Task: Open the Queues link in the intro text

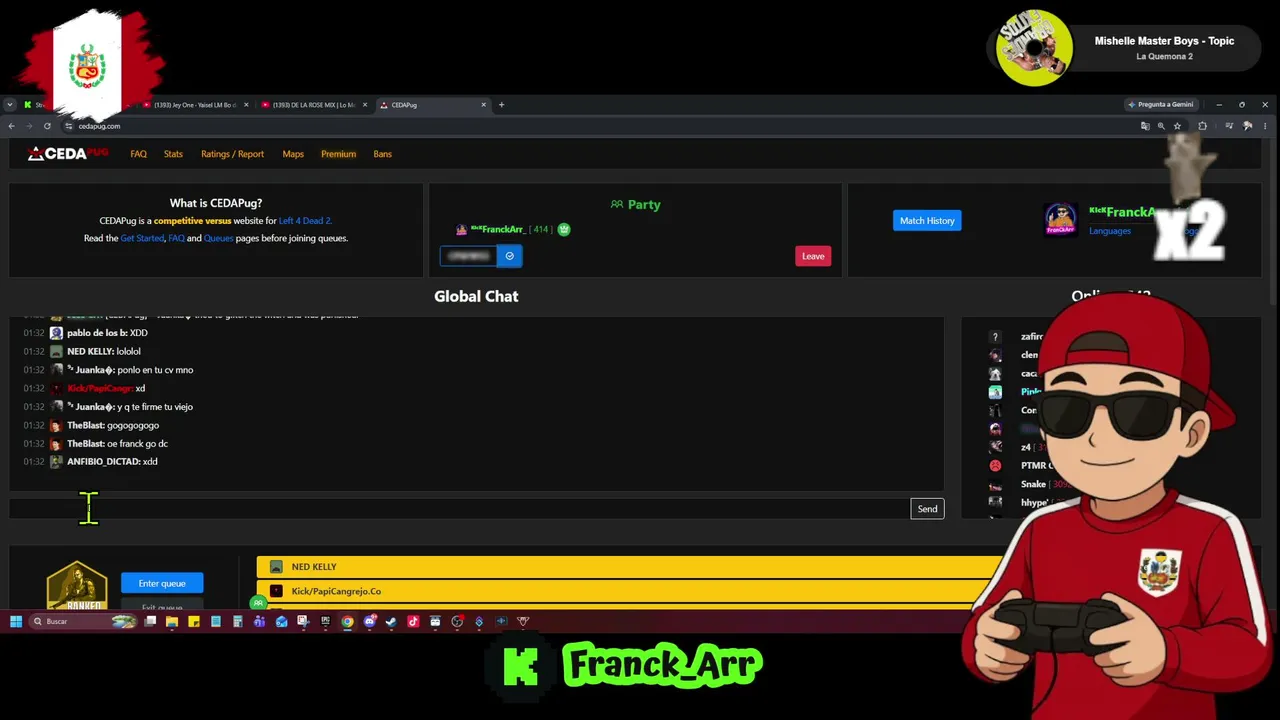Action: point(218,238)
